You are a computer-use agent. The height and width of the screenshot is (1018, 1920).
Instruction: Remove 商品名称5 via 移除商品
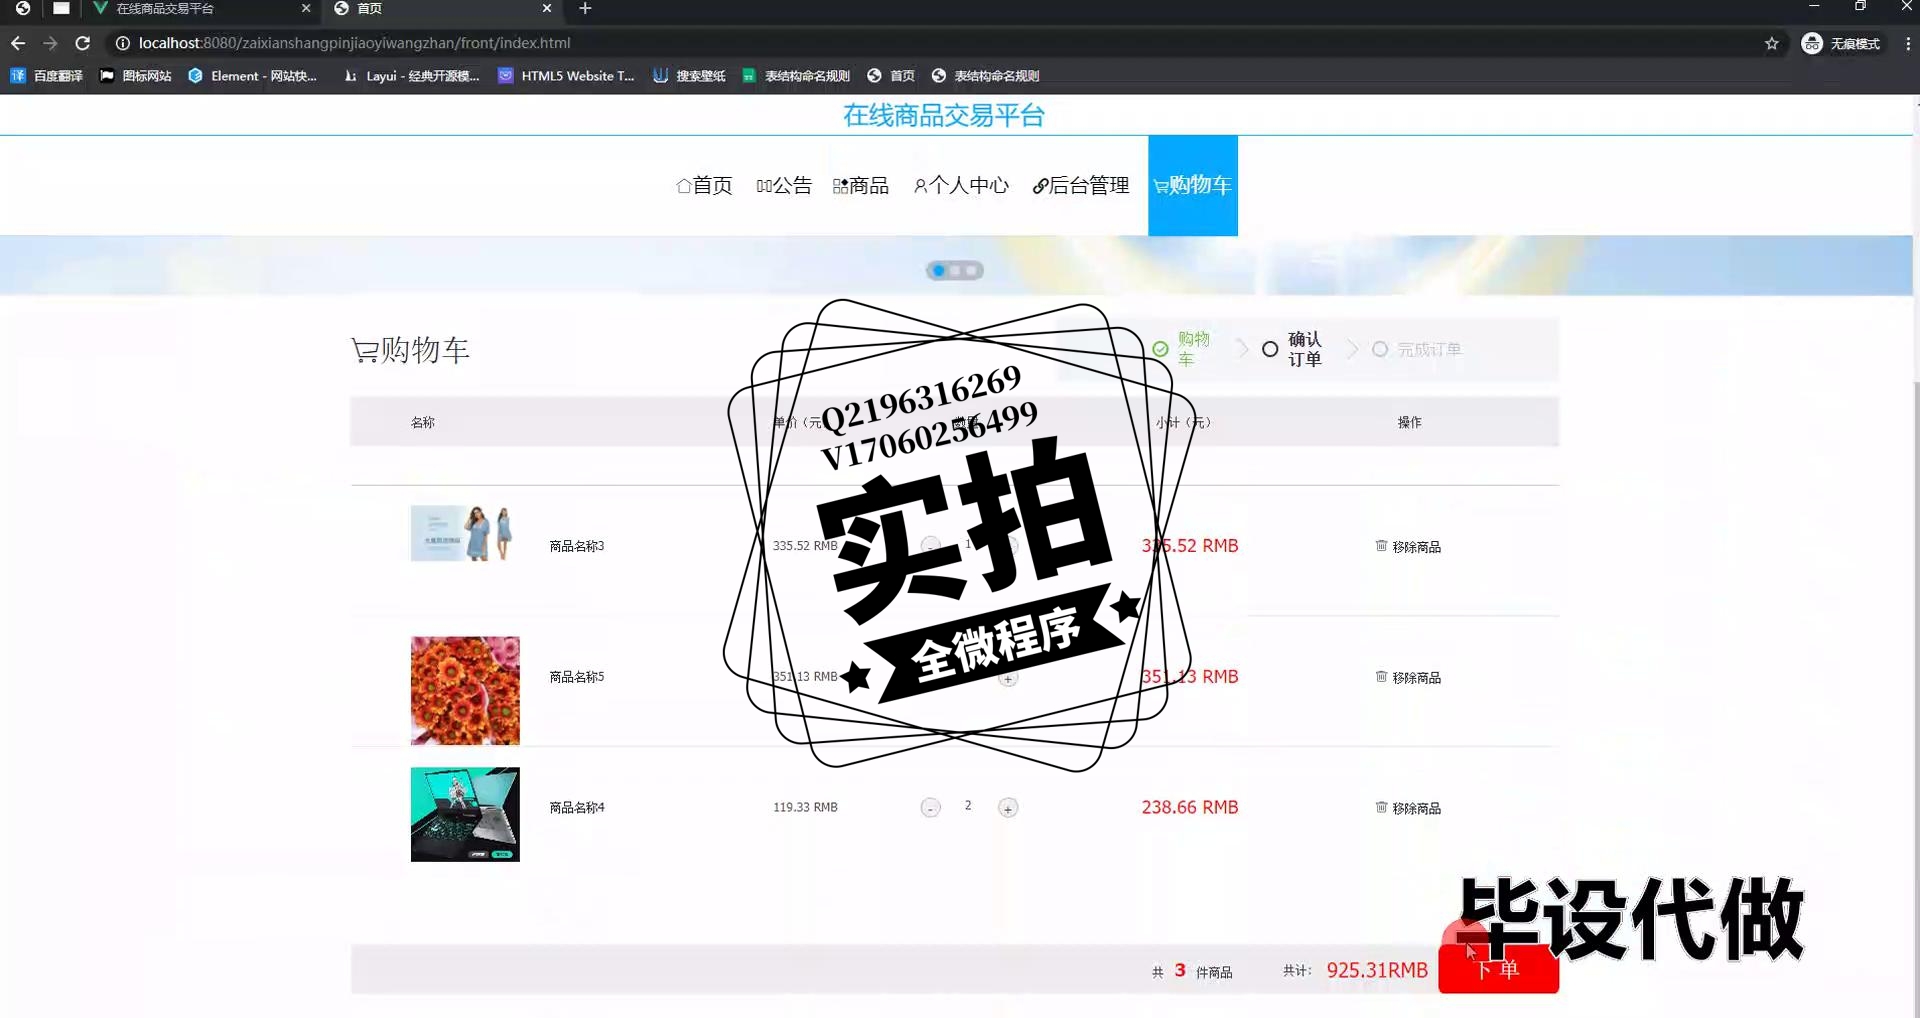1408,677
